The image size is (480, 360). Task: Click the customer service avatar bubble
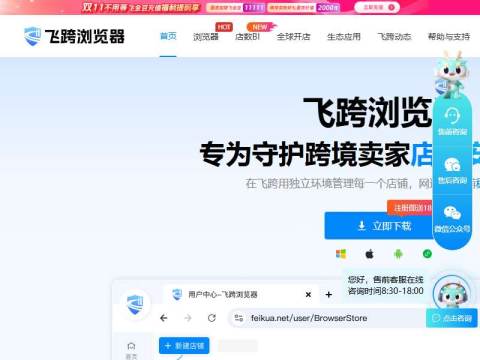tap(452, 293)
